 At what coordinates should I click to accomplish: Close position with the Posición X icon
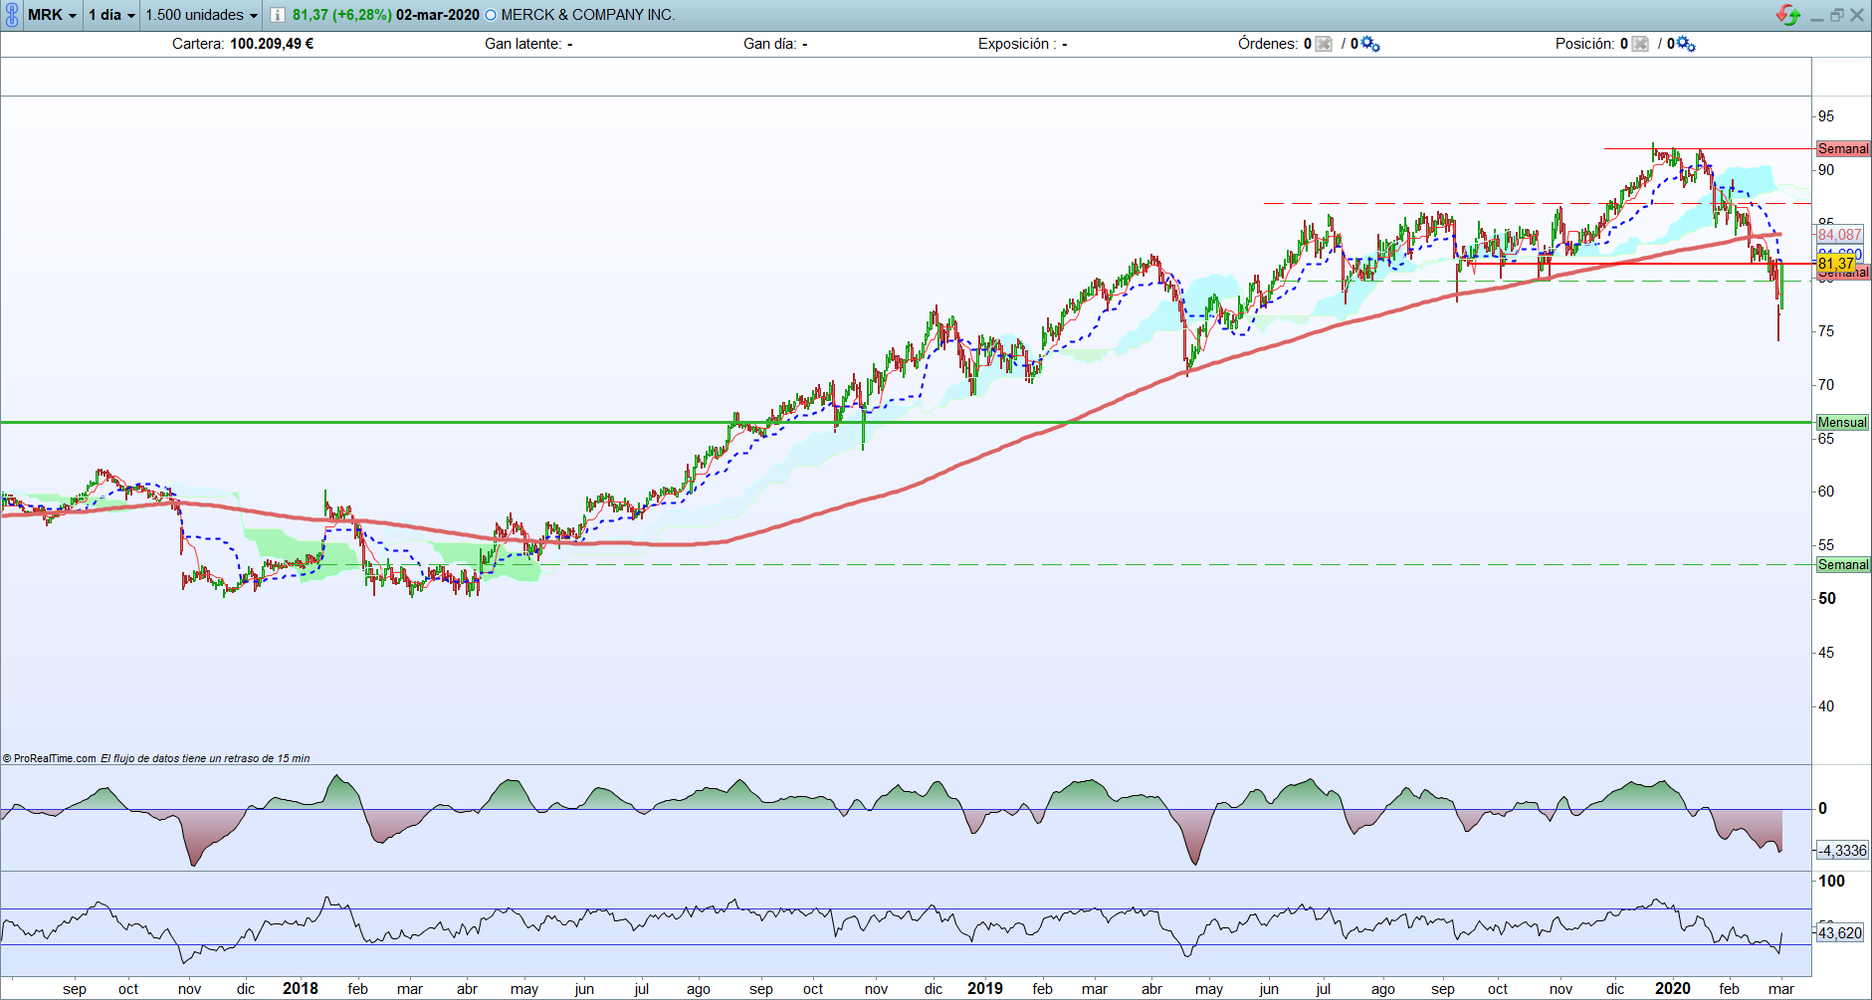tap(1640, 44)
